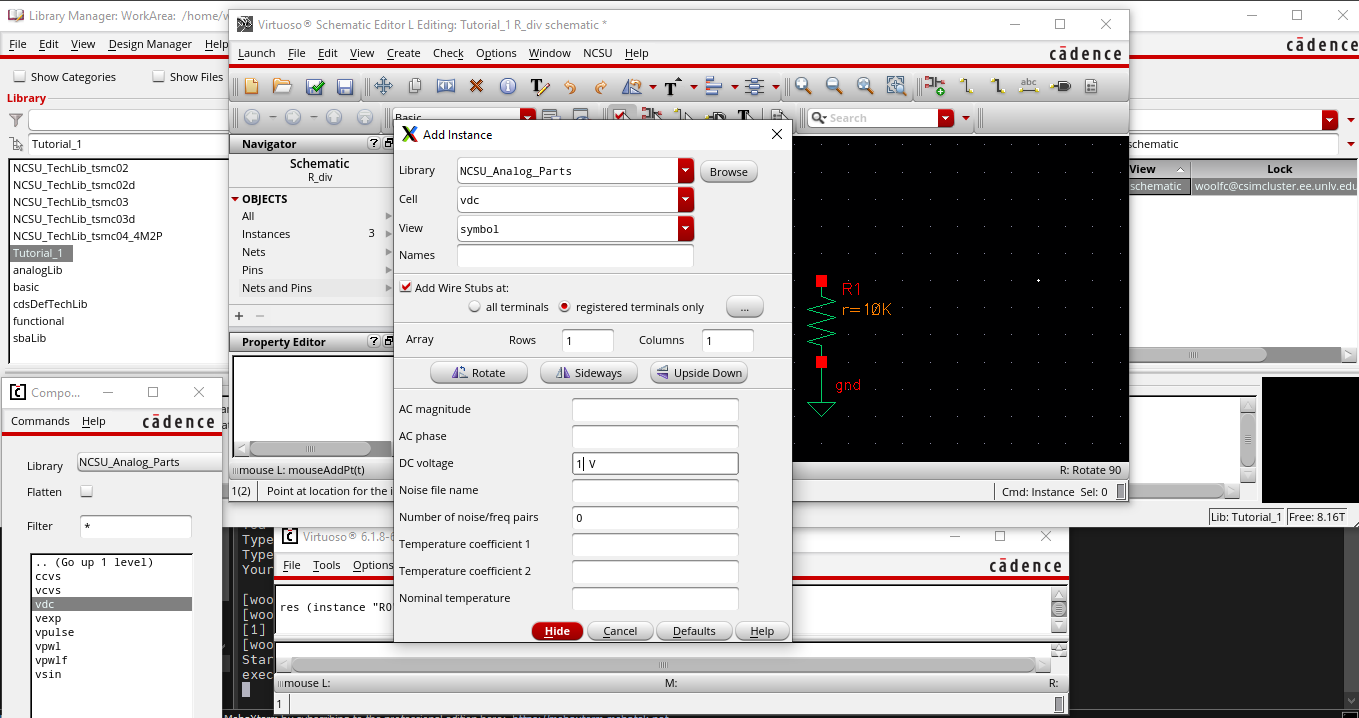This screenshot has height=718, width=1359.
Task: Toggle the Flatten checkbox
Action: click(x=86, y=492)
